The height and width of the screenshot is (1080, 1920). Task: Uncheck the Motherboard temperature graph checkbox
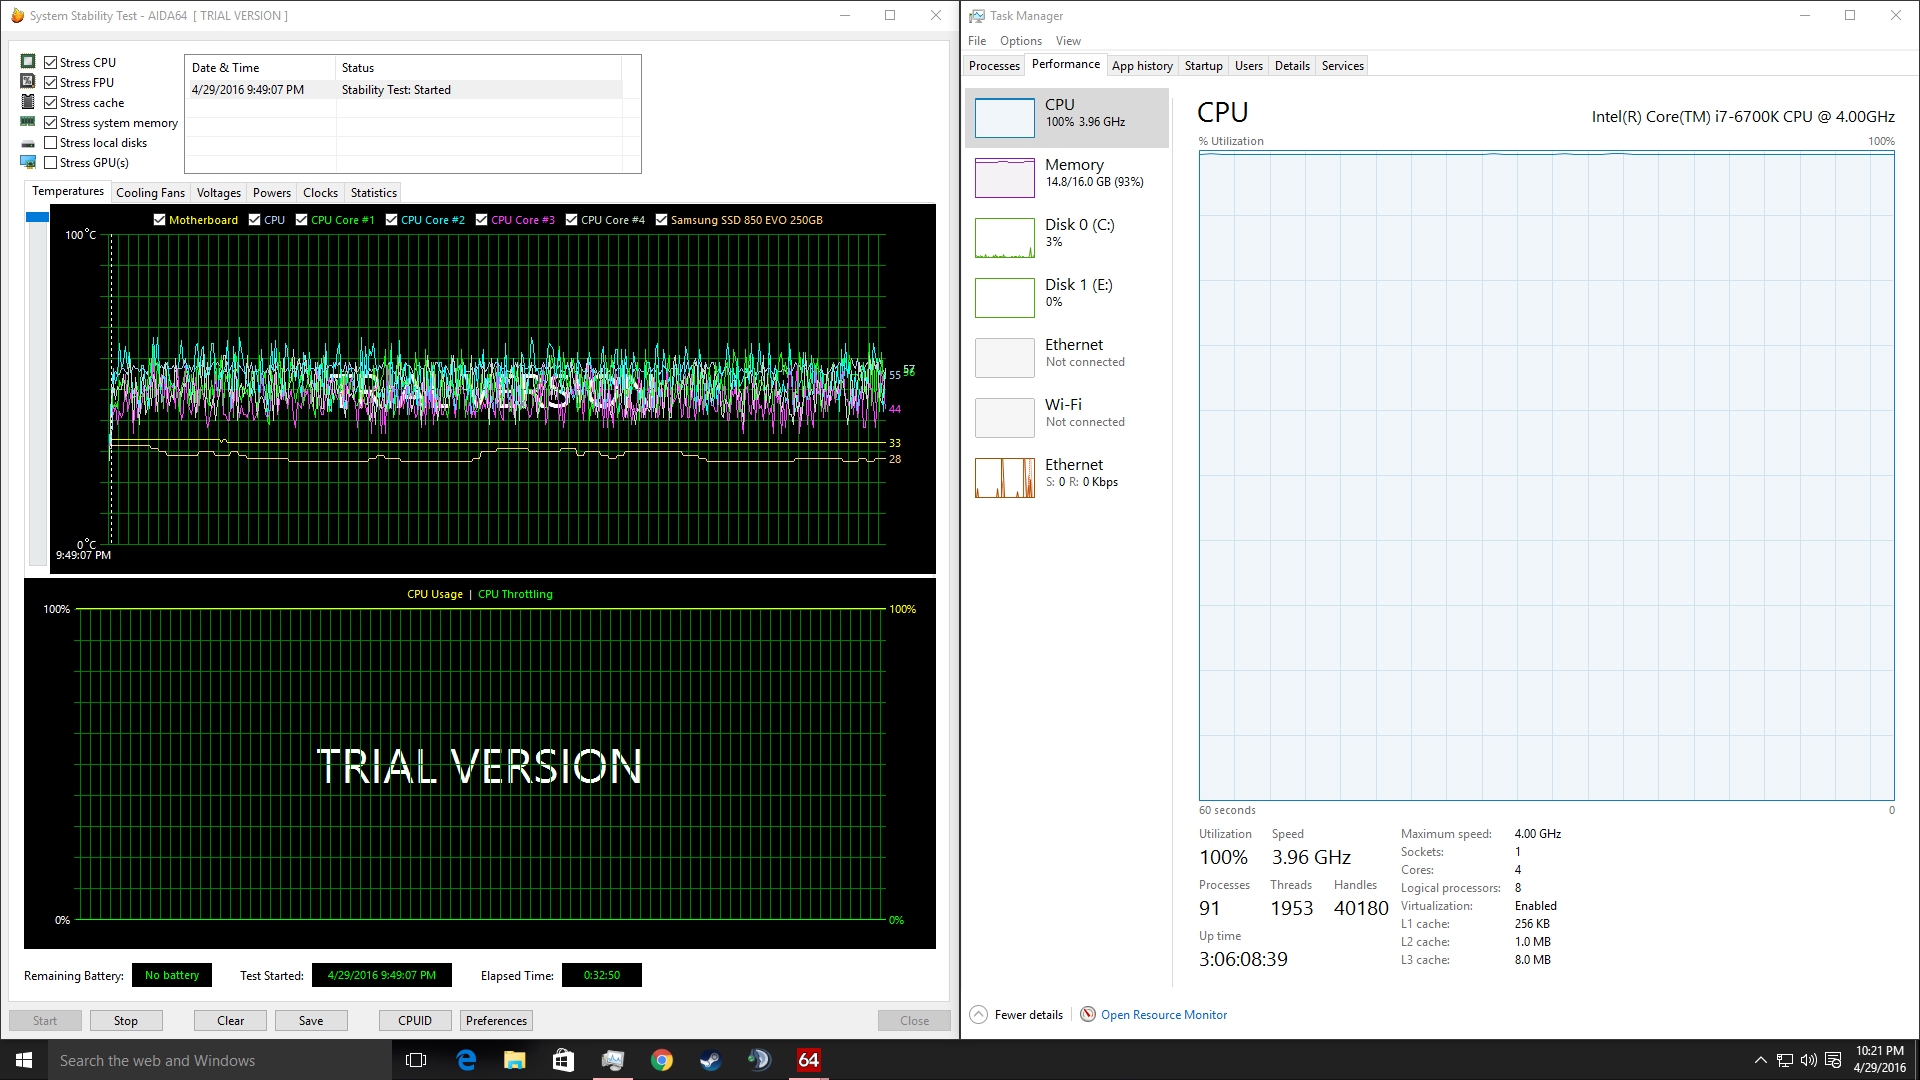[160, 220]
